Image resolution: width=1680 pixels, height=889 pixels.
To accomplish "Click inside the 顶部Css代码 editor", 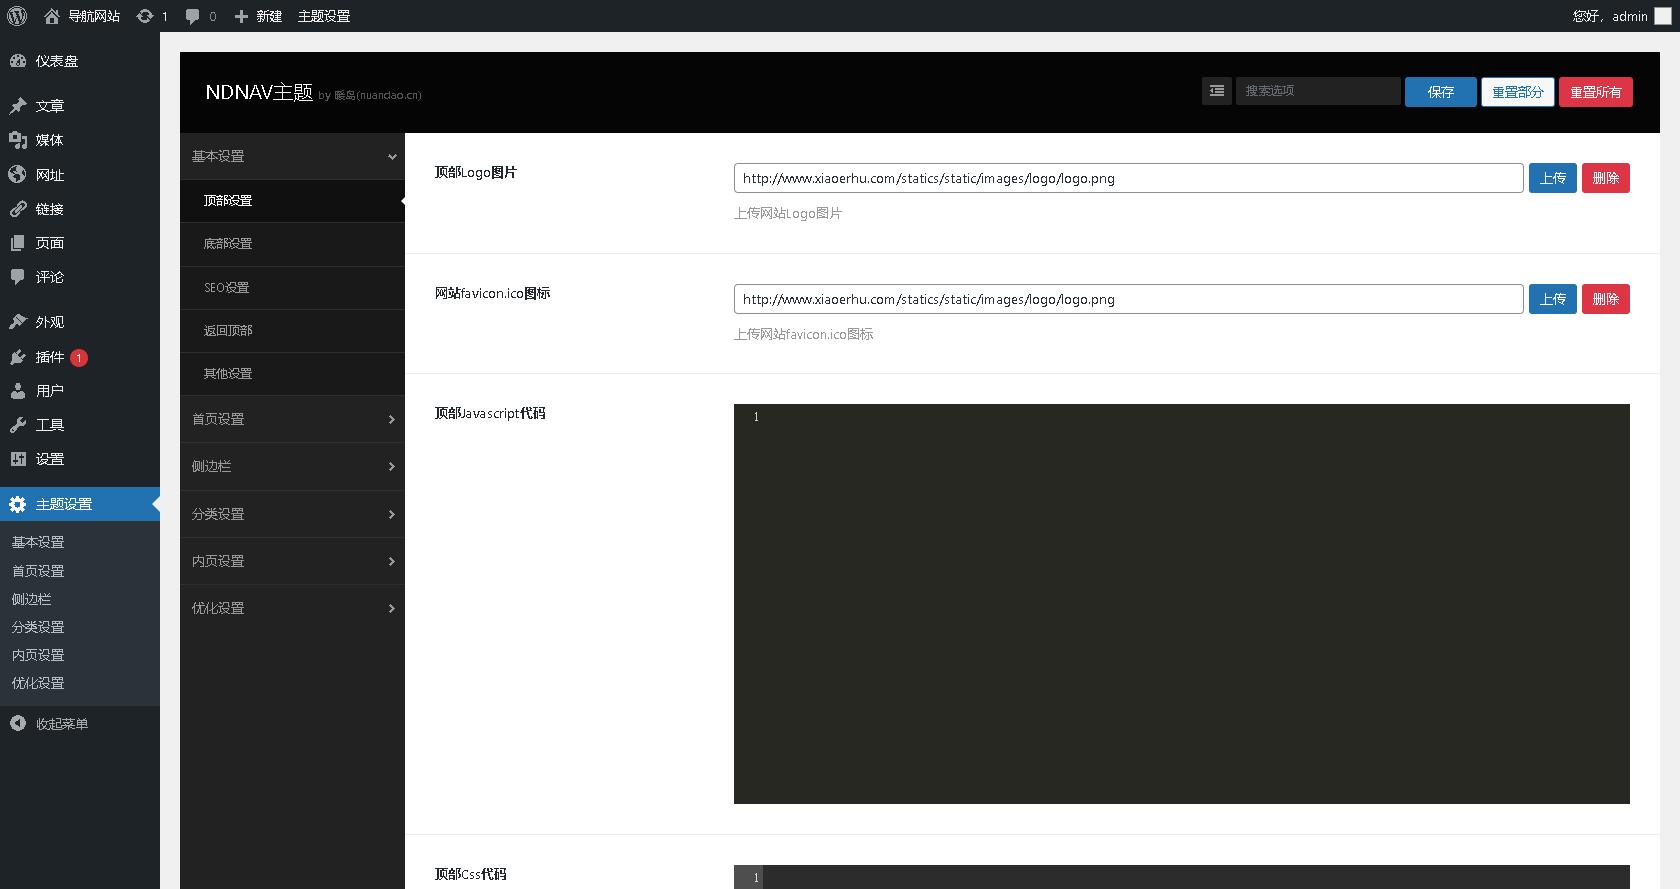I will click(x=1182, y=877).
